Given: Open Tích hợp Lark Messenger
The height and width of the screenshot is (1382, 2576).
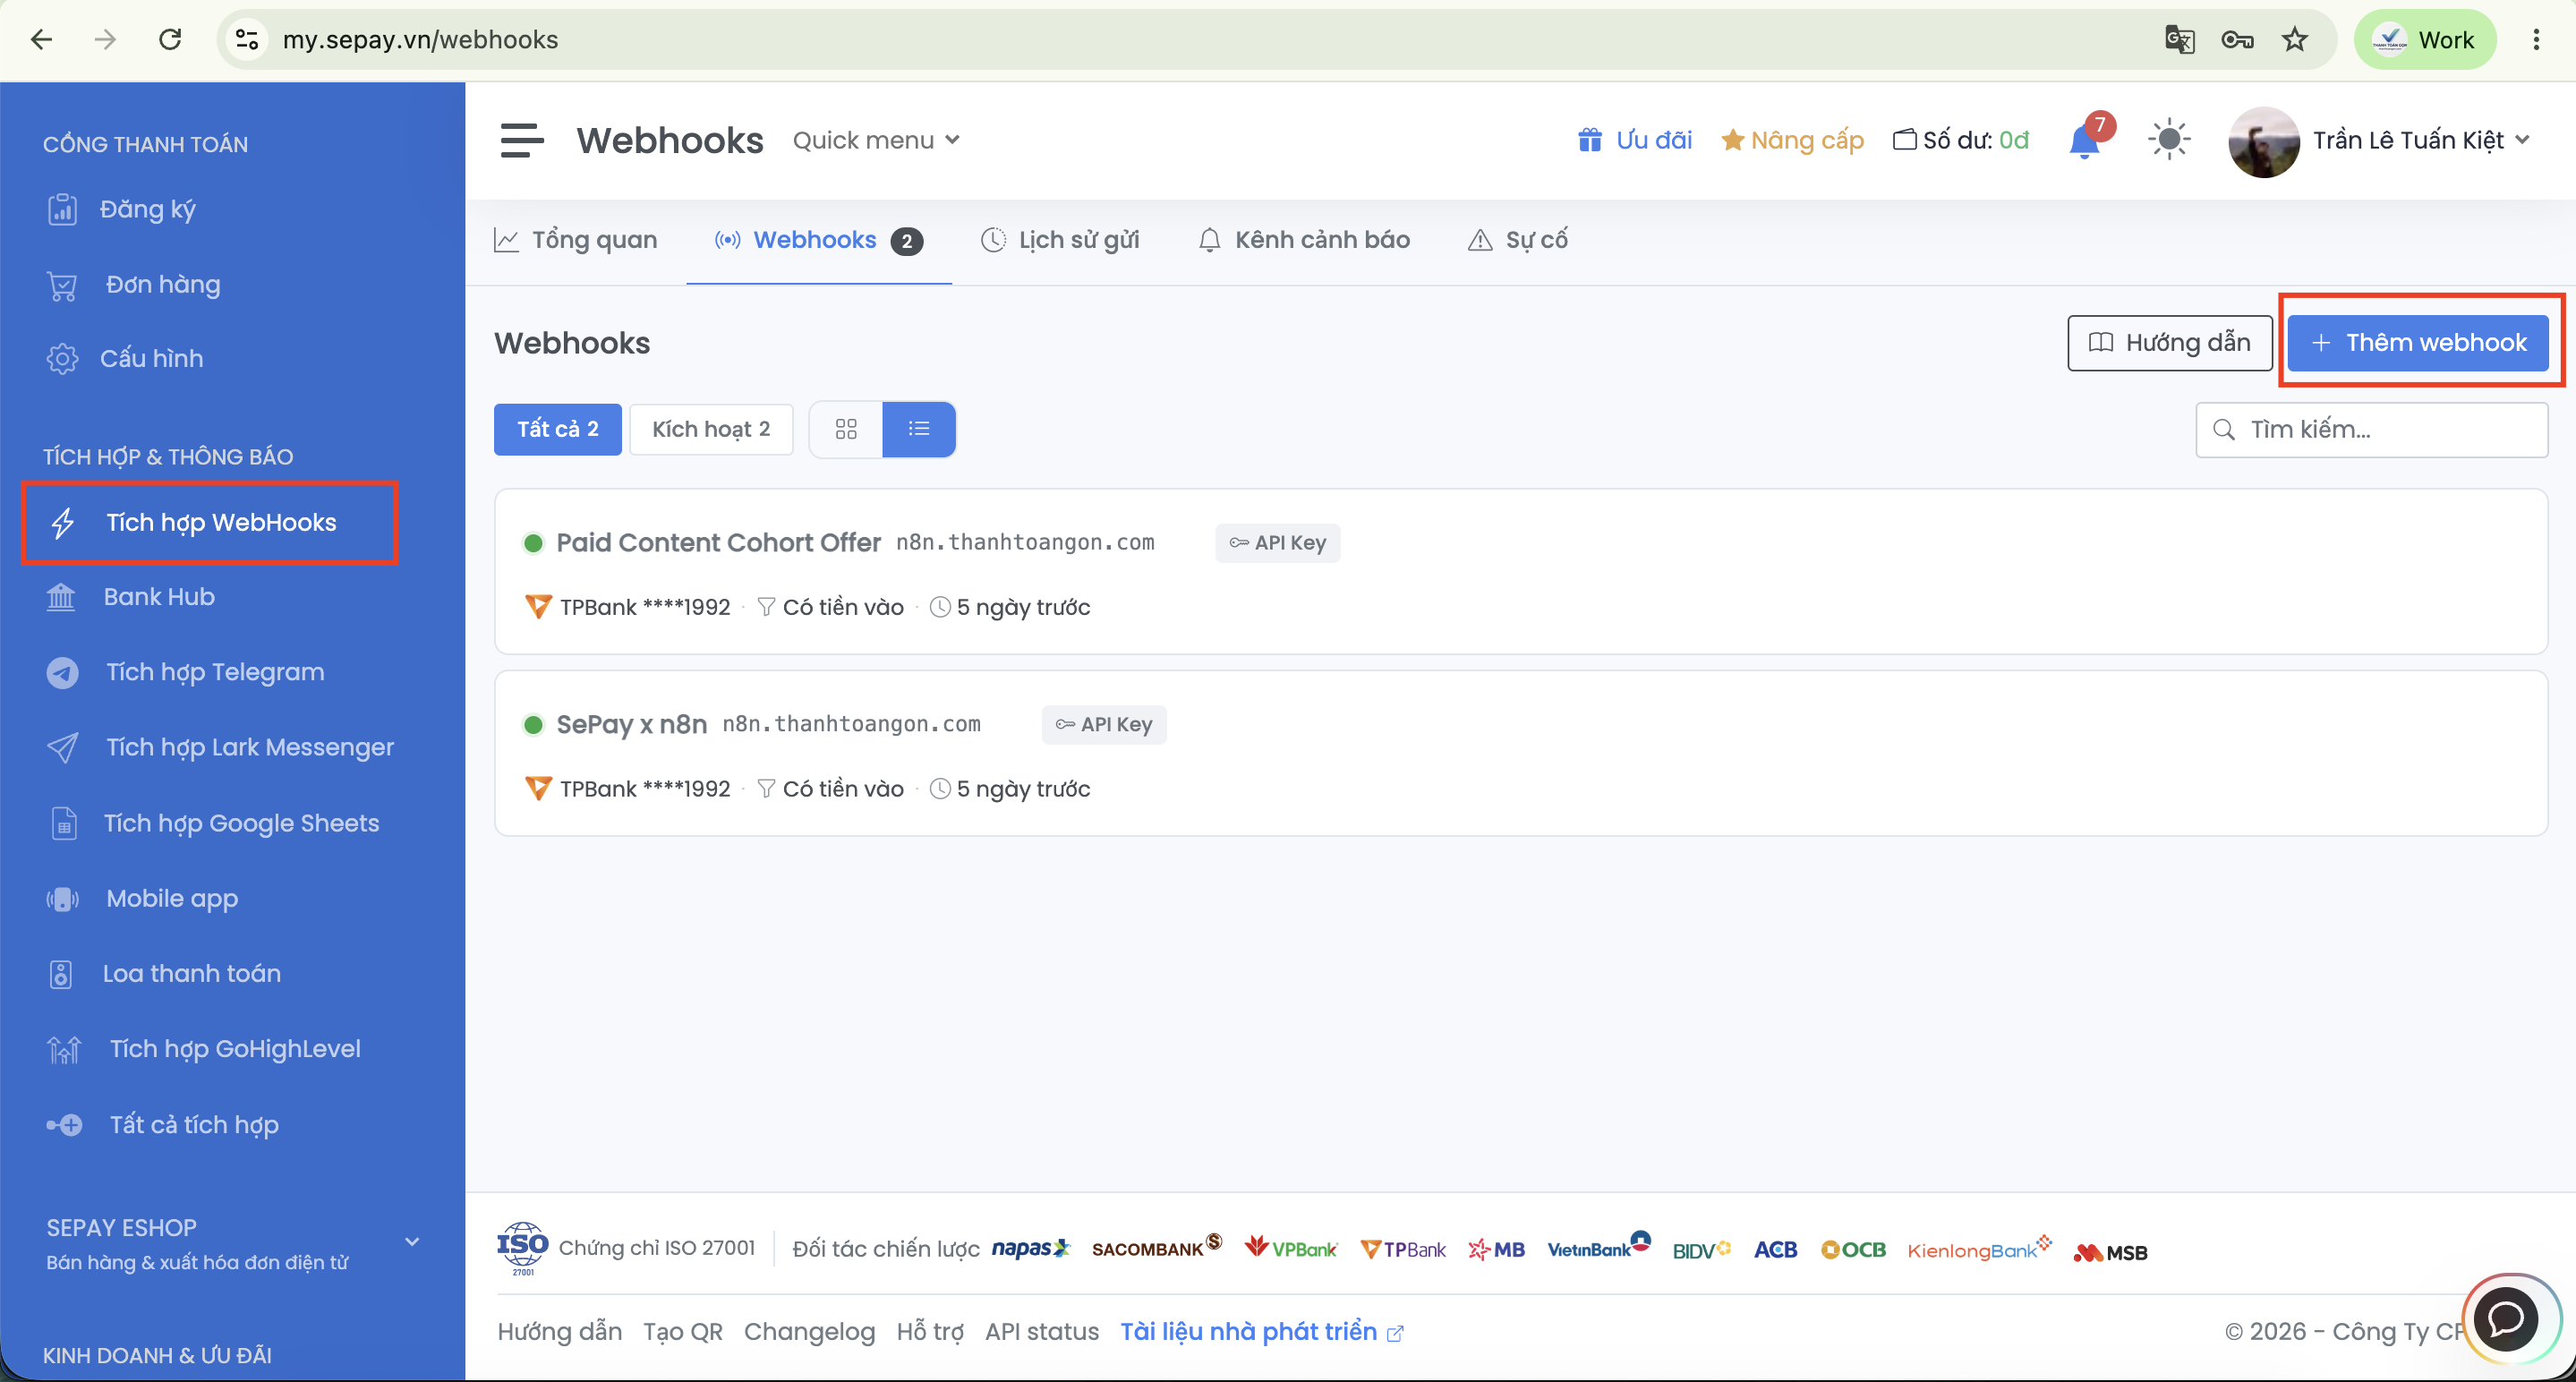Looking at the screenshot, I should pyautogui.click(x=220, y=747).
